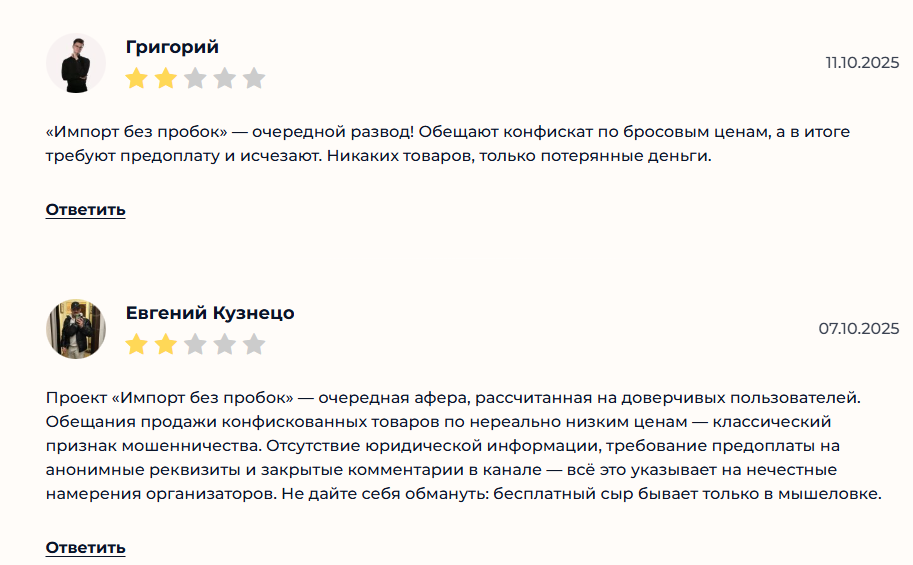Click the fourth star in Григорий's rating
The height and width of the screenshot is (565, 913).
(225, 78)
